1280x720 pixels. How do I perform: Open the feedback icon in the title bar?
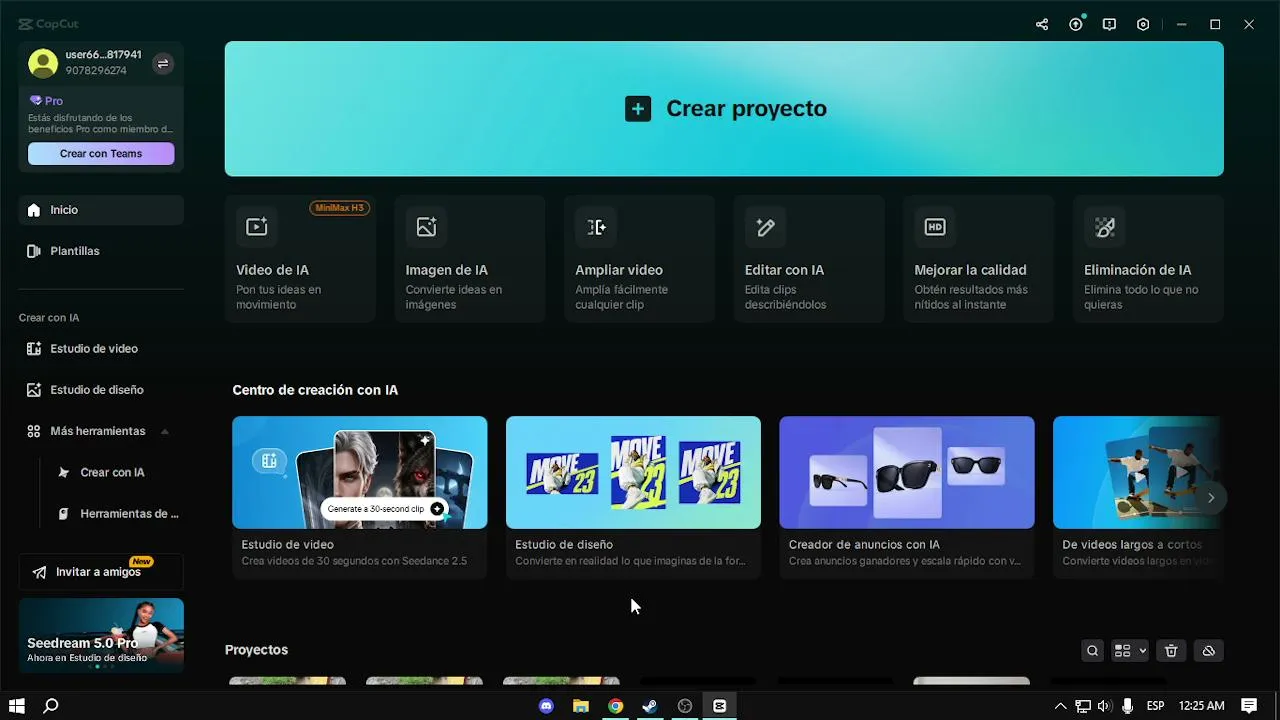click(x=1109, y=25)
